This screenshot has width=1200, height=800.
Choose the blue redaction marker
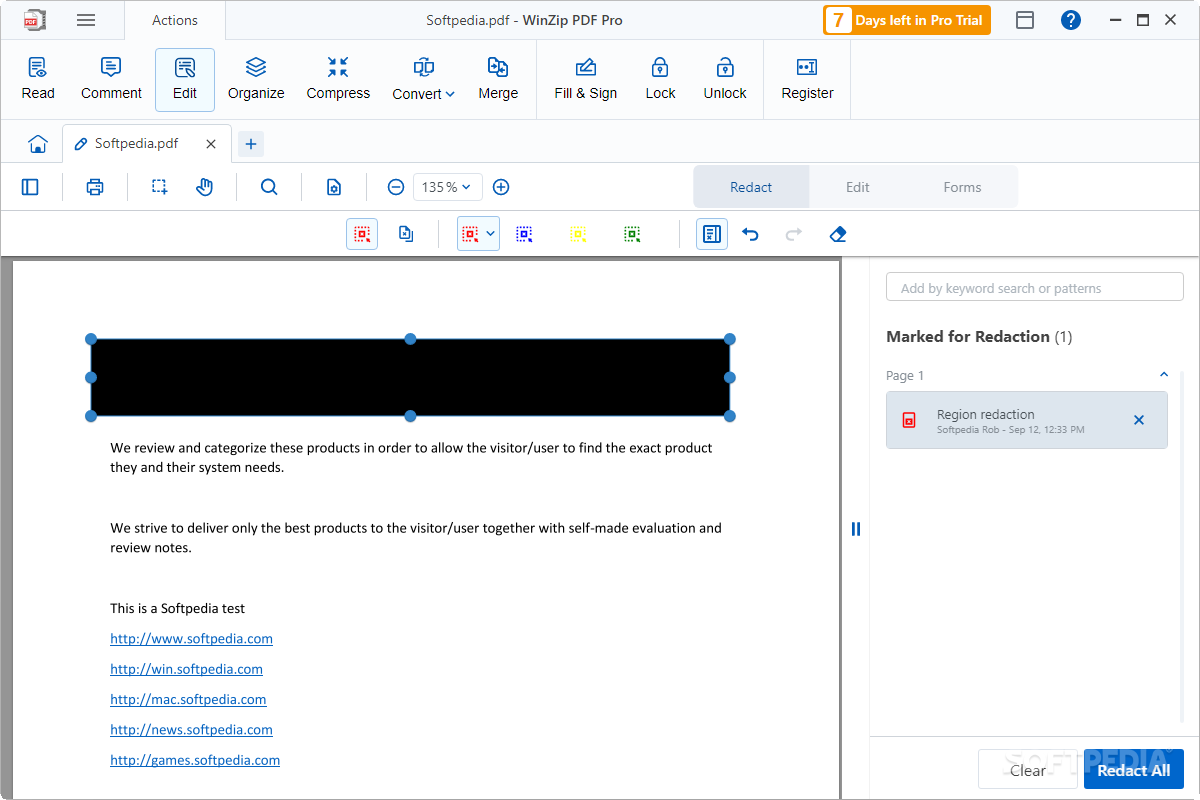pyautogui.click(x=524, y=234)
